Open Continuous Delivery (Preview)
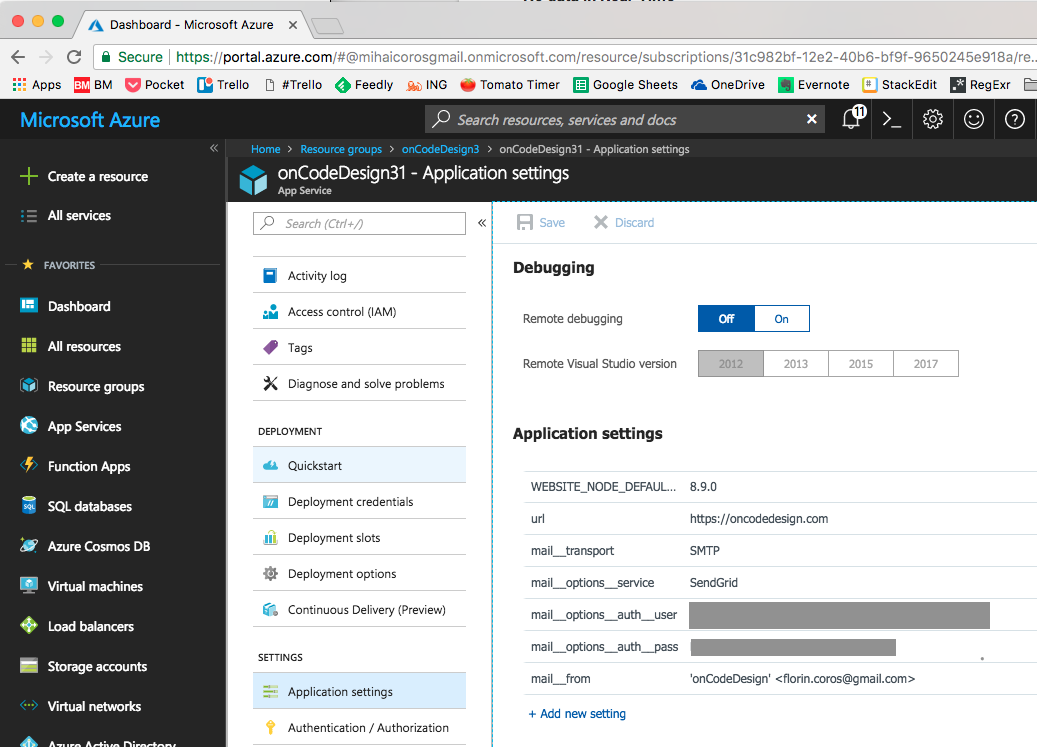This screenshot has width=1037, height=747. click(359, 609)
